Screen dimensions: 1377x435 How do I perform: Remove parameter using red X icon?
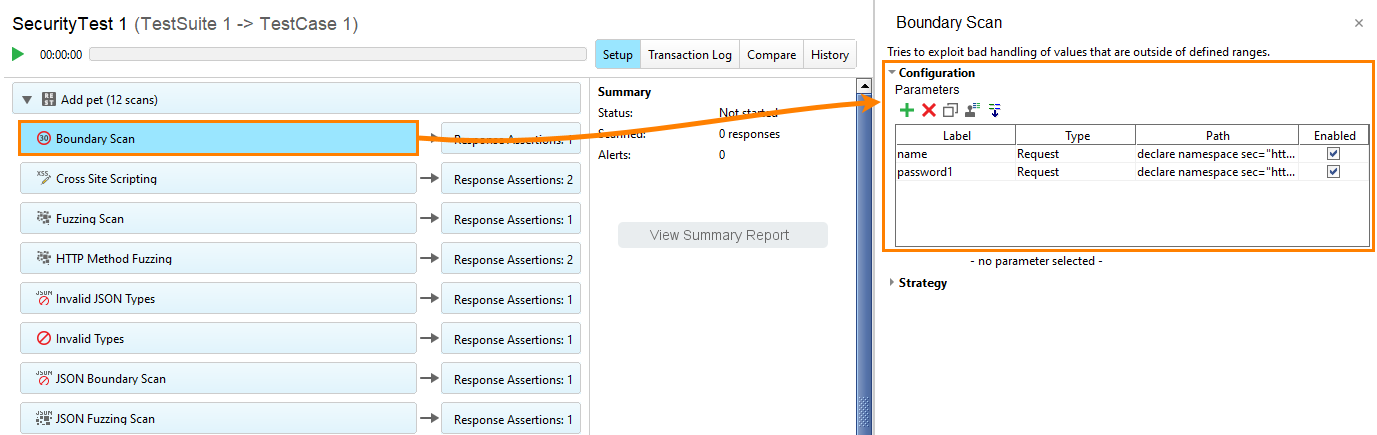pyautogui.click(x=929, y=110)
